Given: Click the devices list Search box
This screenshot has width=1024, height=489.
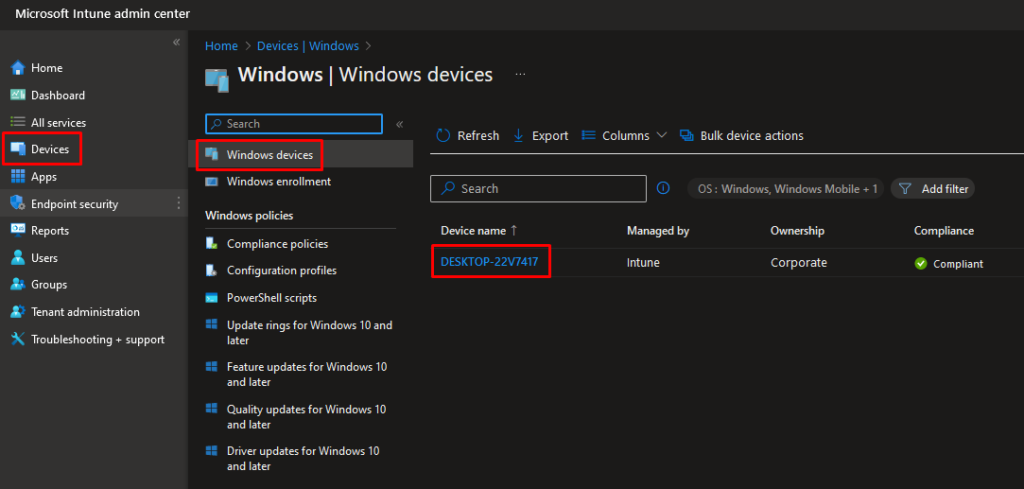Looking at the screenshot, I should pyautogui.click(x=538, y=189).
